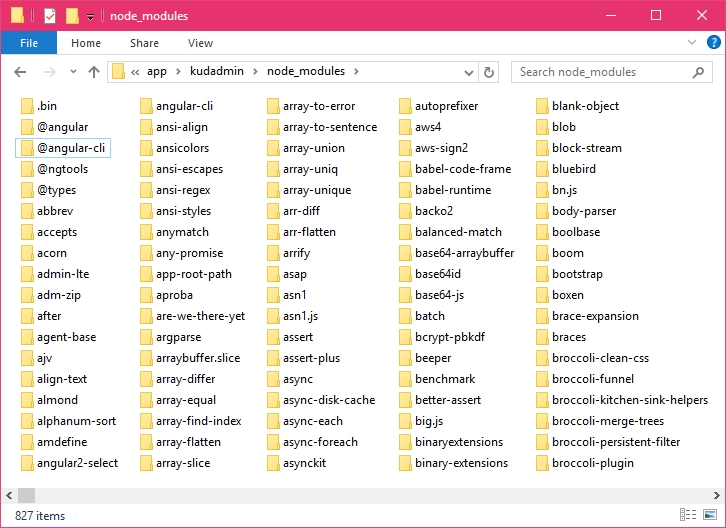The width and height of the screenshot is (726, 528).
Task: Switch to the View ribbon tab
Action: tap(200, 43)
